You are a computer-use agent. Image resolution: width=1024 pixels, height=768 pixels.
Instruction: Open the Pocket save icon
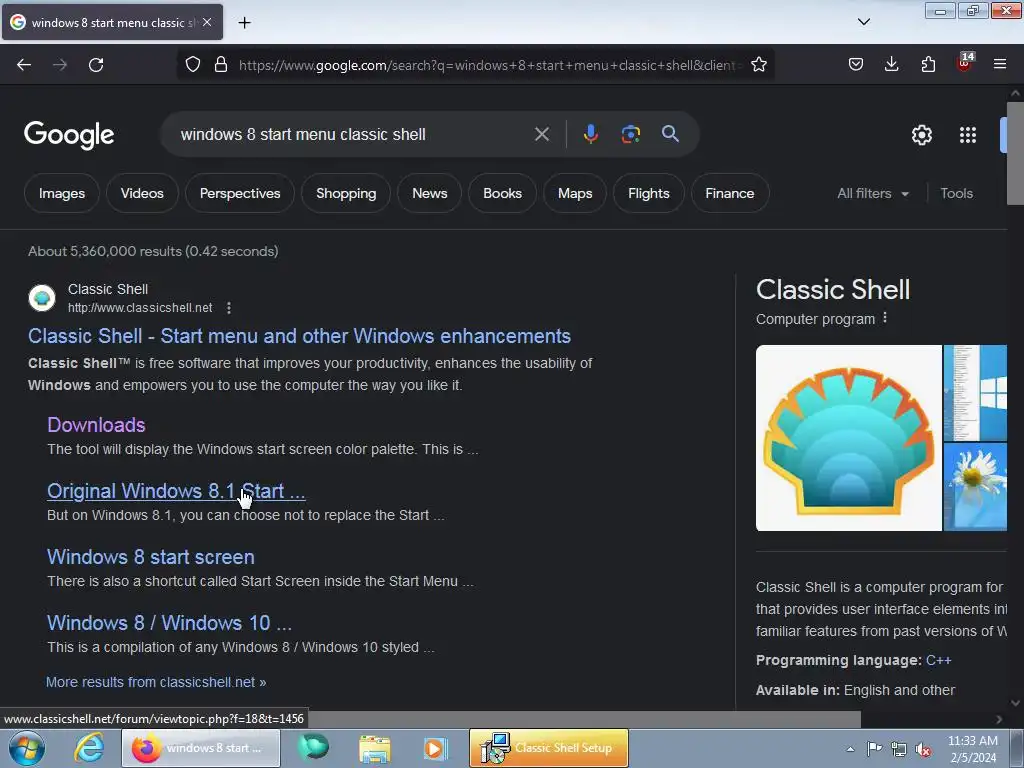(x=856, y=64)
